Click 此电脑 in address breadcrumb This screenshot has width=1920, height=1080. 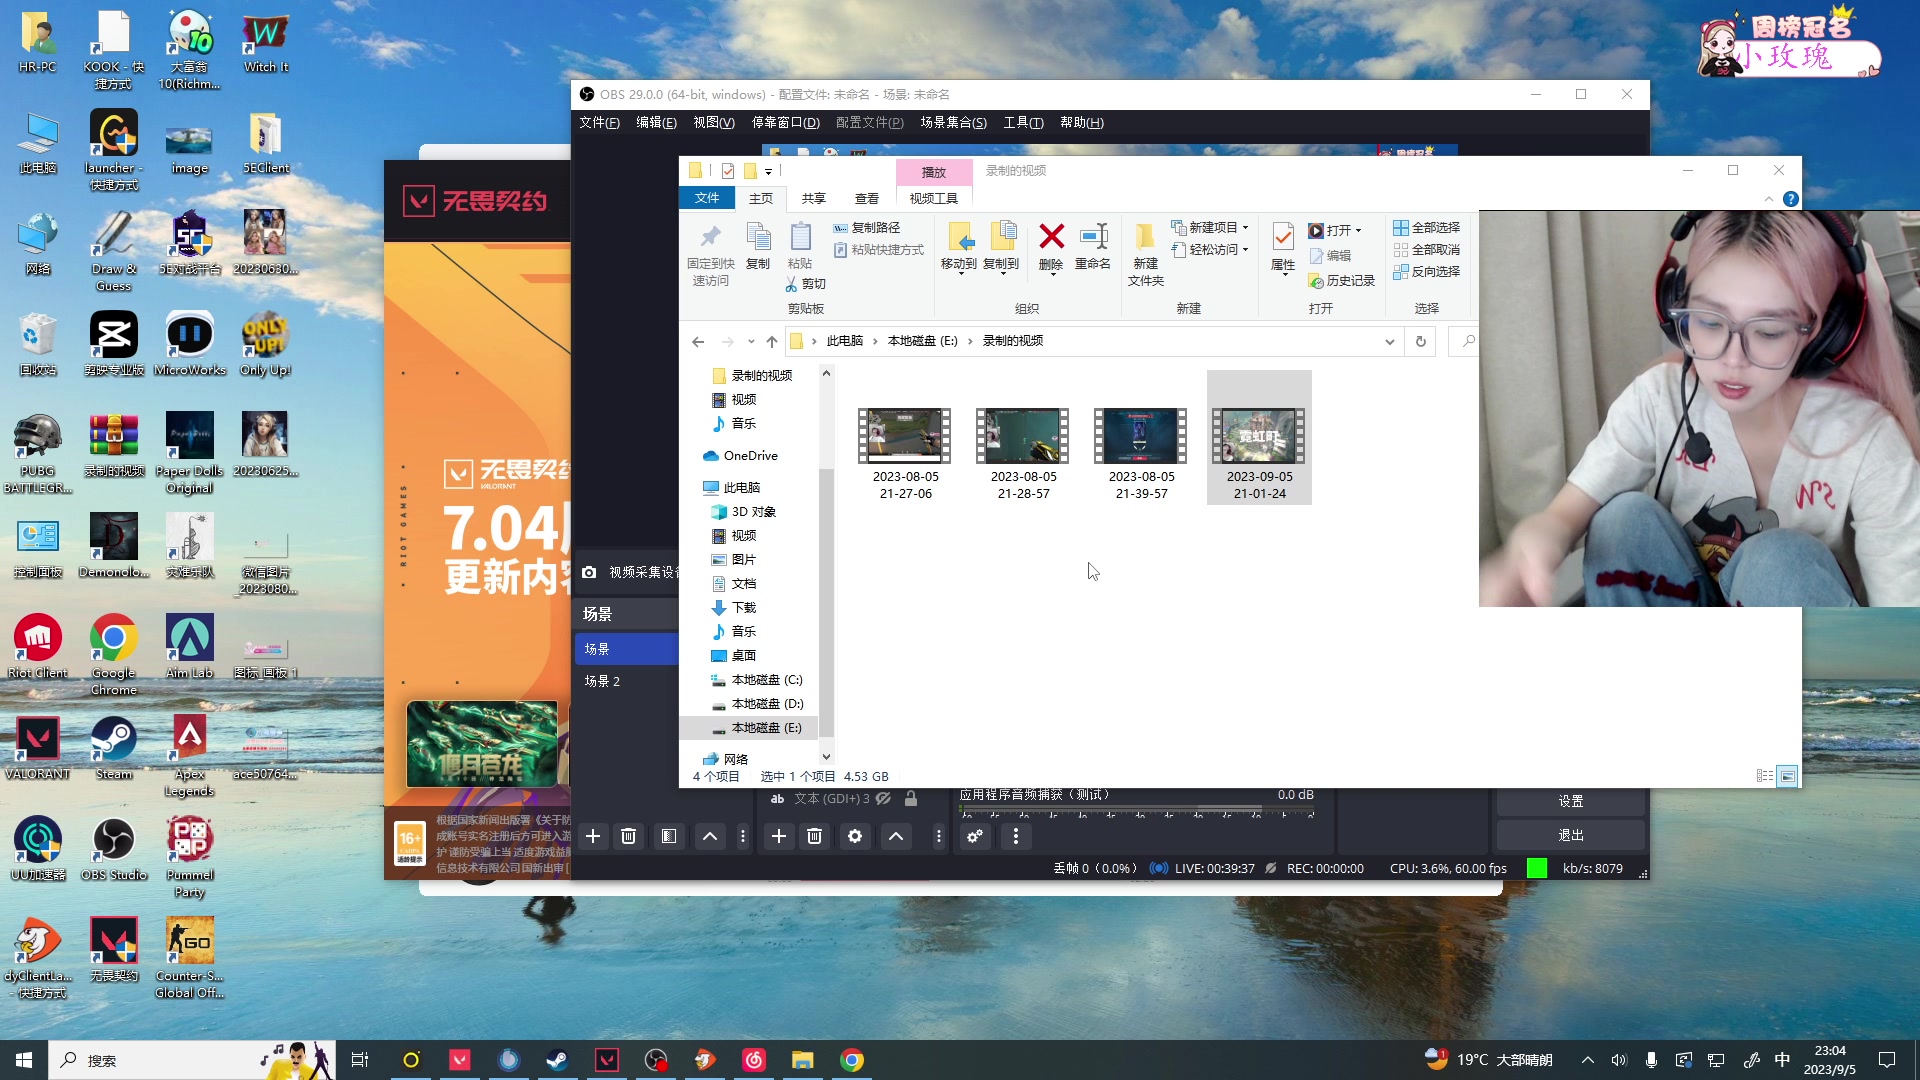[844, 341]
